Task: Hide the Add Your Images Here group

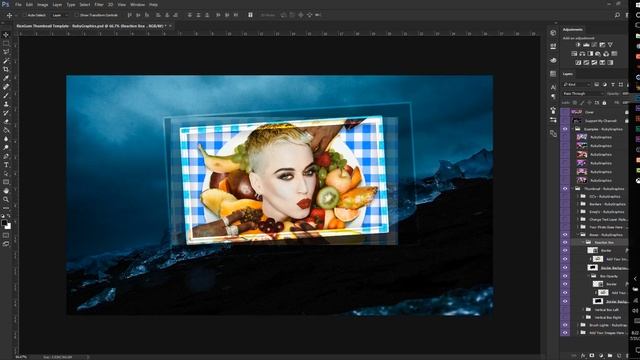Action: point(565,333)
